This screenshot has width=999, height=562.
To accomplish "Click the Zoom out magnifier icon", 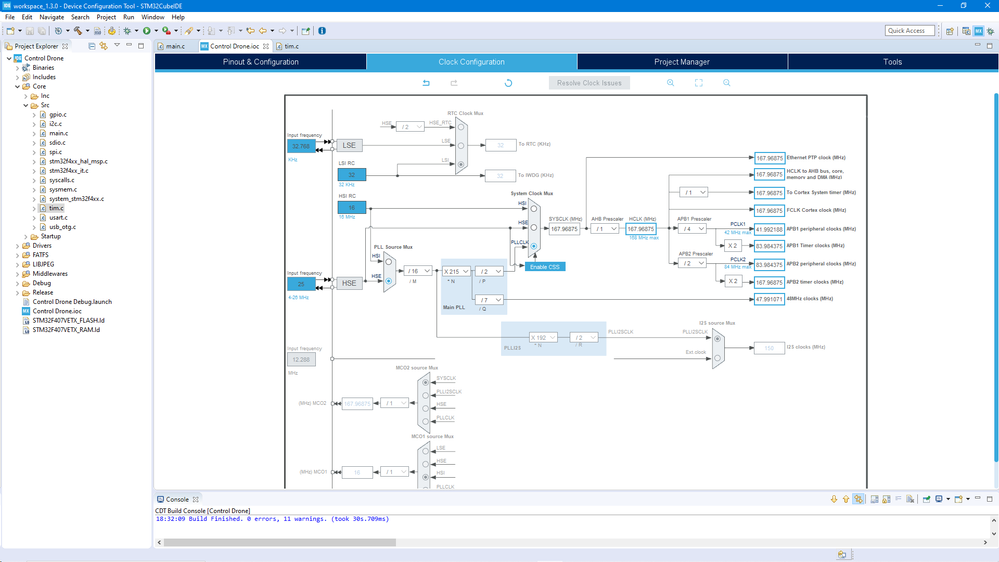I will pyautogui.click(x=726, y=83).
